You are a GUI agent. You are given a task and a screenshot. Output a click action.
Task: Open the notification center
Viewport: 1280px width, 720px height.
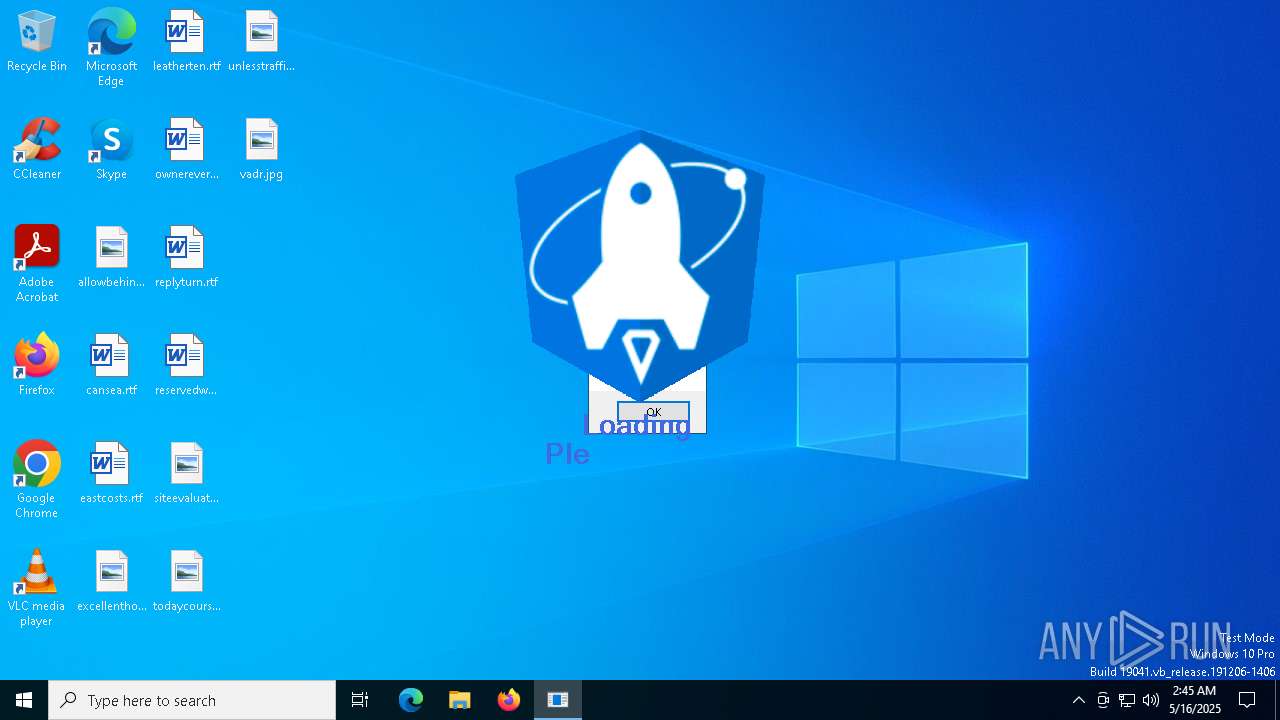1247,700
